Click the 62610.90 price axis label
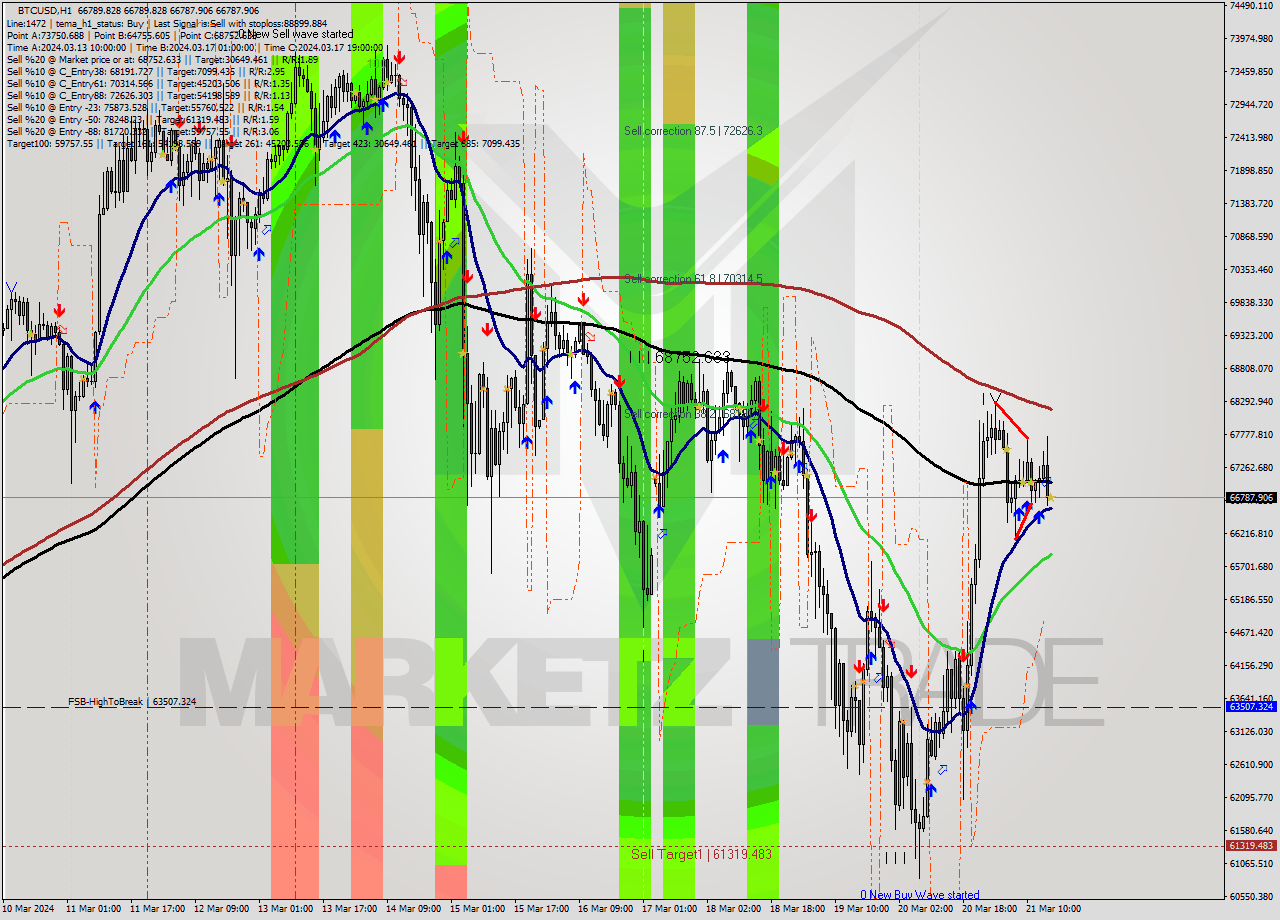The width and height of the screenshot is (1280, 920). click(1250, 764)
